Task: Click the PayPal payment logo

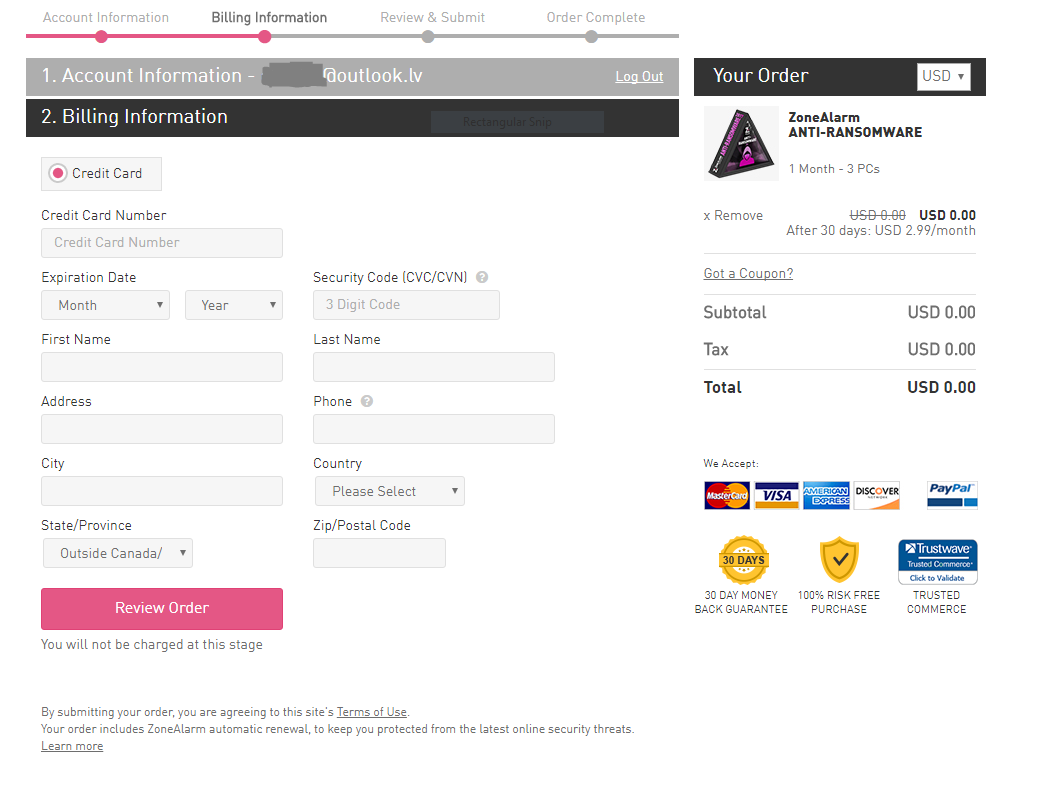Action: click(x=952, y=495)
